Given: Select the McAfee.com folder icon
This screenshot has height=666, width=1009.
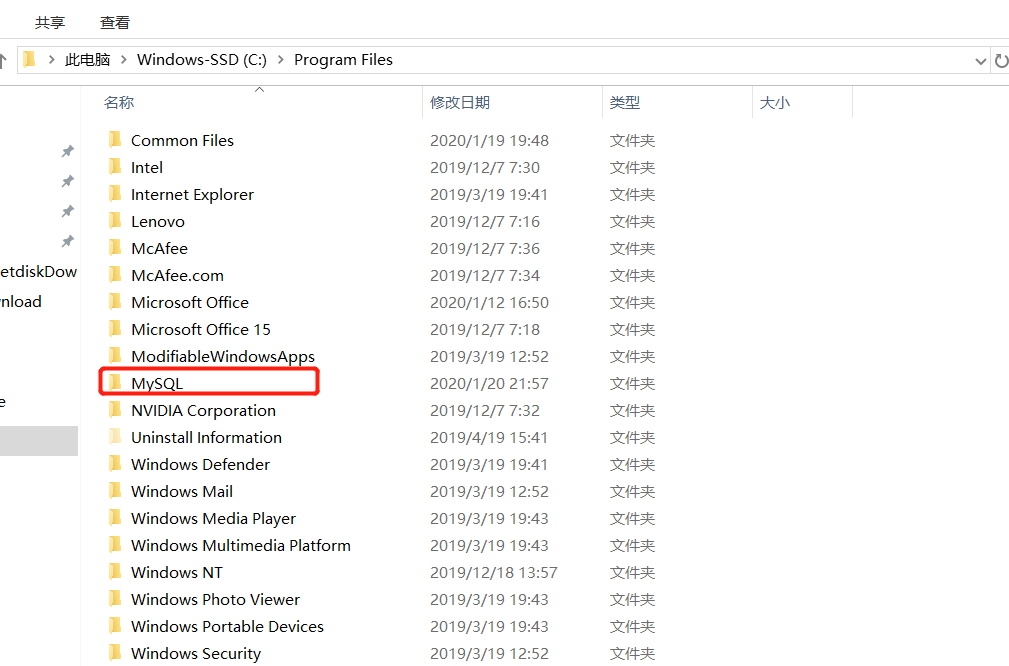Looking at the screenshot, I should tap(115, 274).
